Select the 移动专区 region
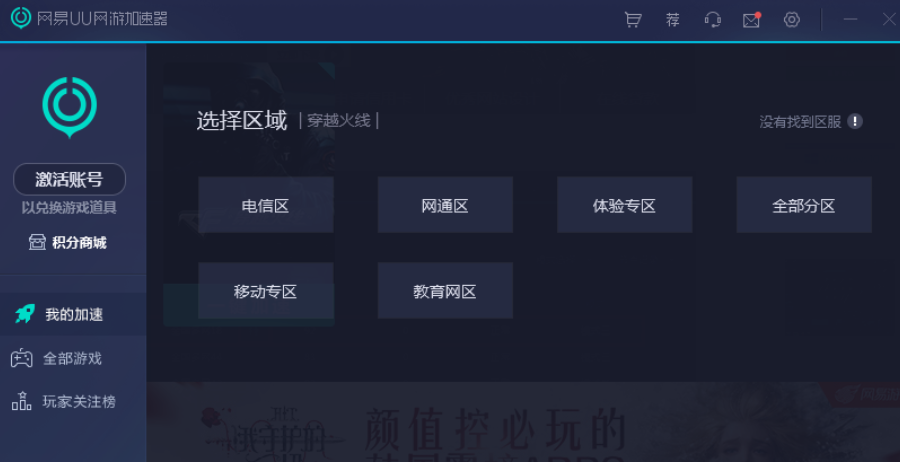 click(266, 291)
